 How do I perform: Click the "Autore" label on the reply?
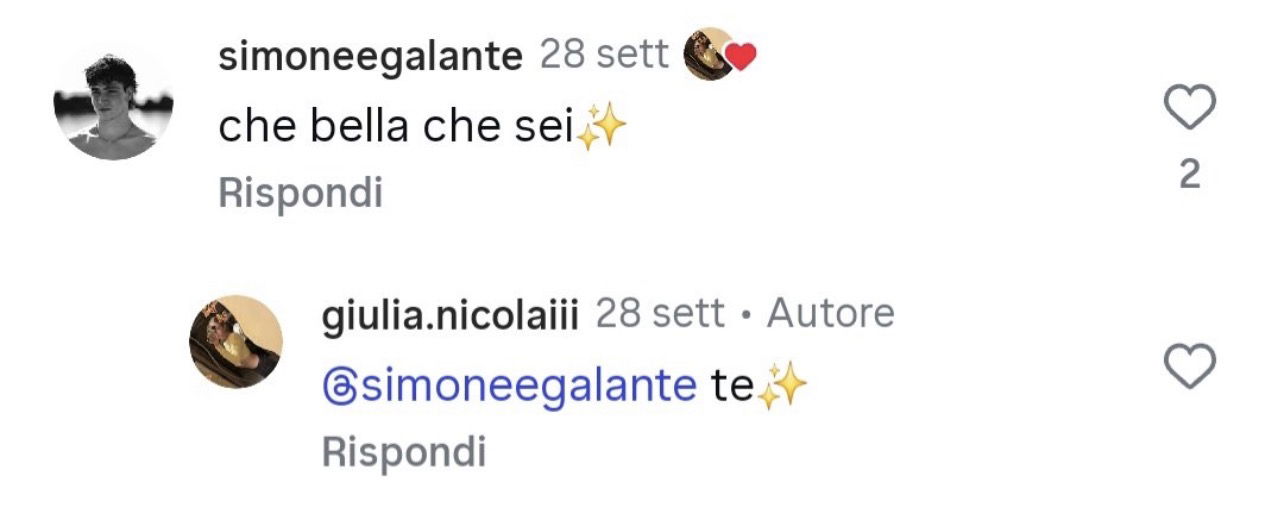coord(830,315)
